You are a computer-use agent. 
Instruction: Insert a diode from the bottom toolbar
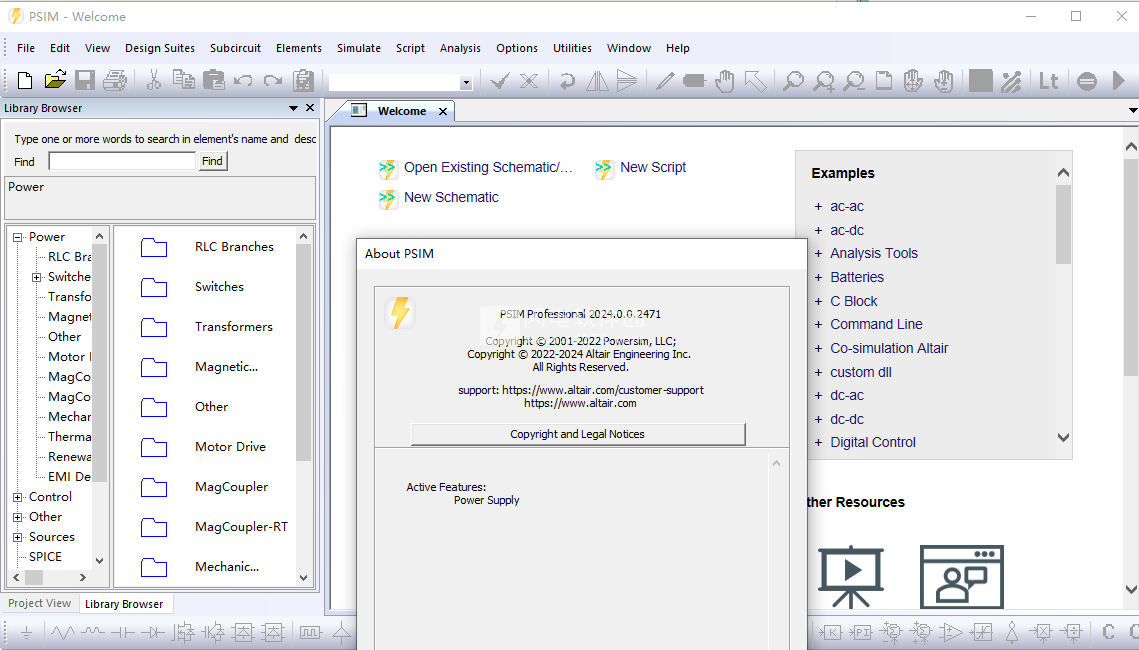tap(153, 633)
